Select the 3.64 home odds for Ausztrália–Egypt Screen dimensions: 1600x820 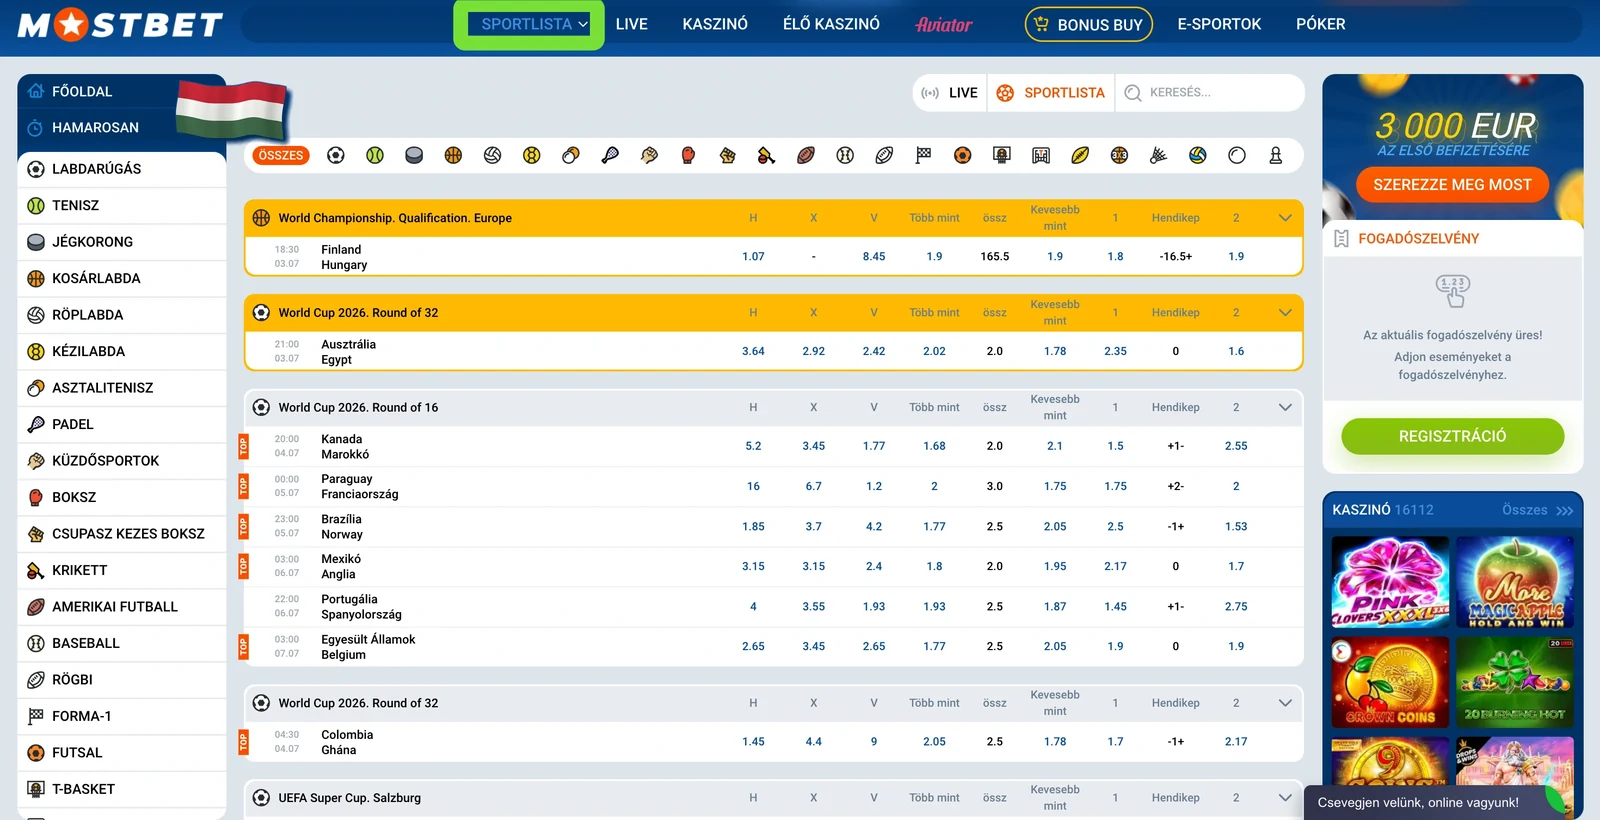pyautogui.click(x=753, y=351)
